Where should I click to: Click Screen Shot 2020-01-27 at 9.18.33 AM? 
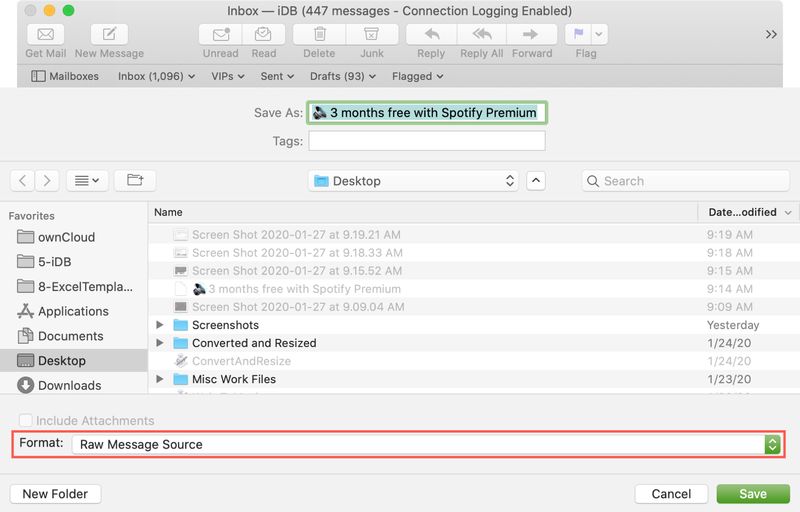click(x=473, y=252)
